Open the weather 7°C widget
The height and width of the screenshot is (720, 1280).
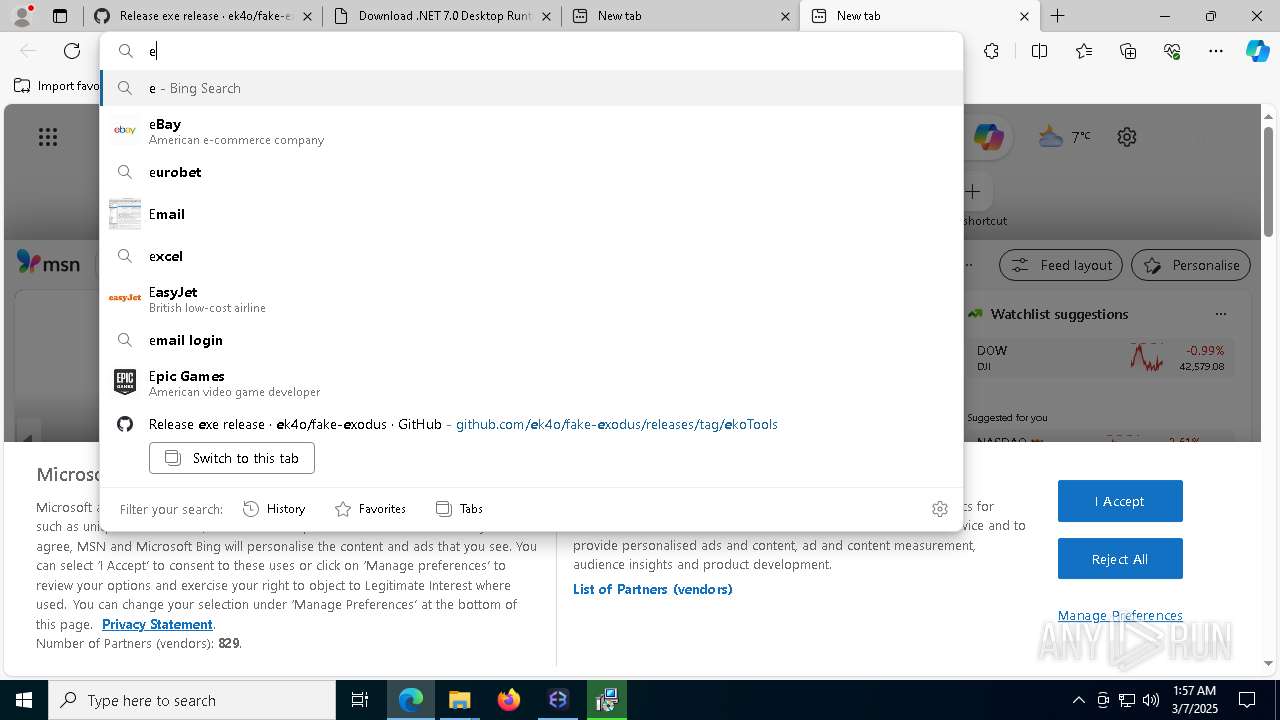click(x=1064, y=137)
